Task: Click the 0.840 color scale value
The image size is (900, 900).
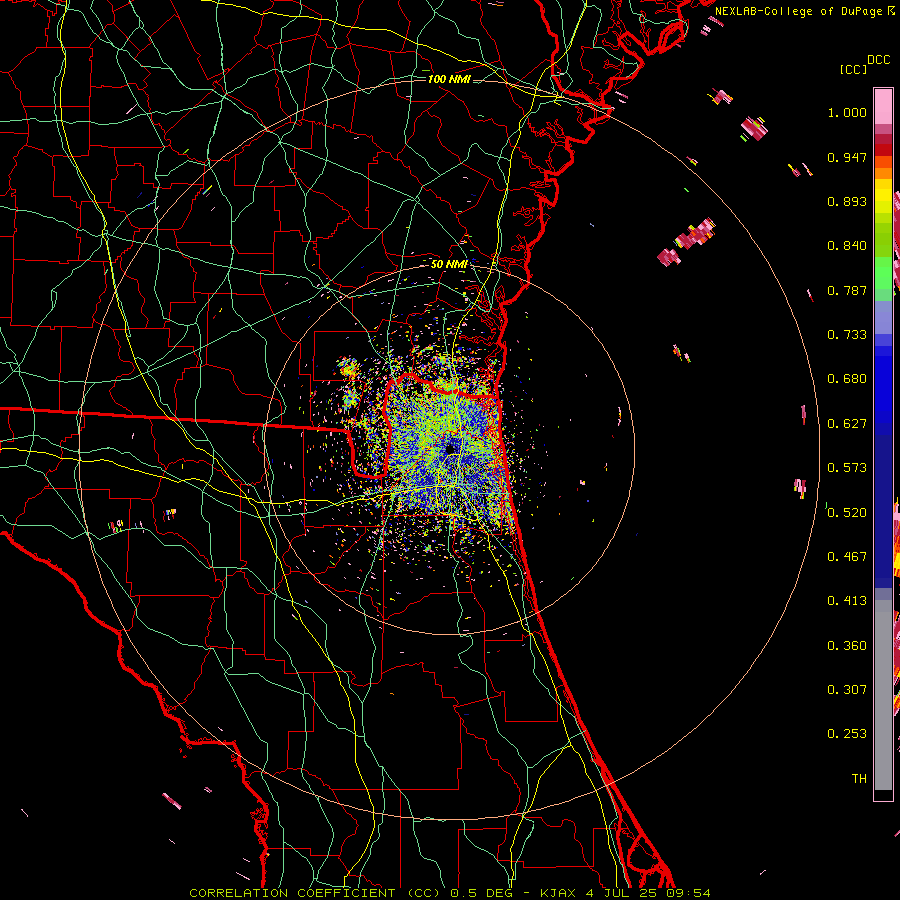Action: point(847,246)
